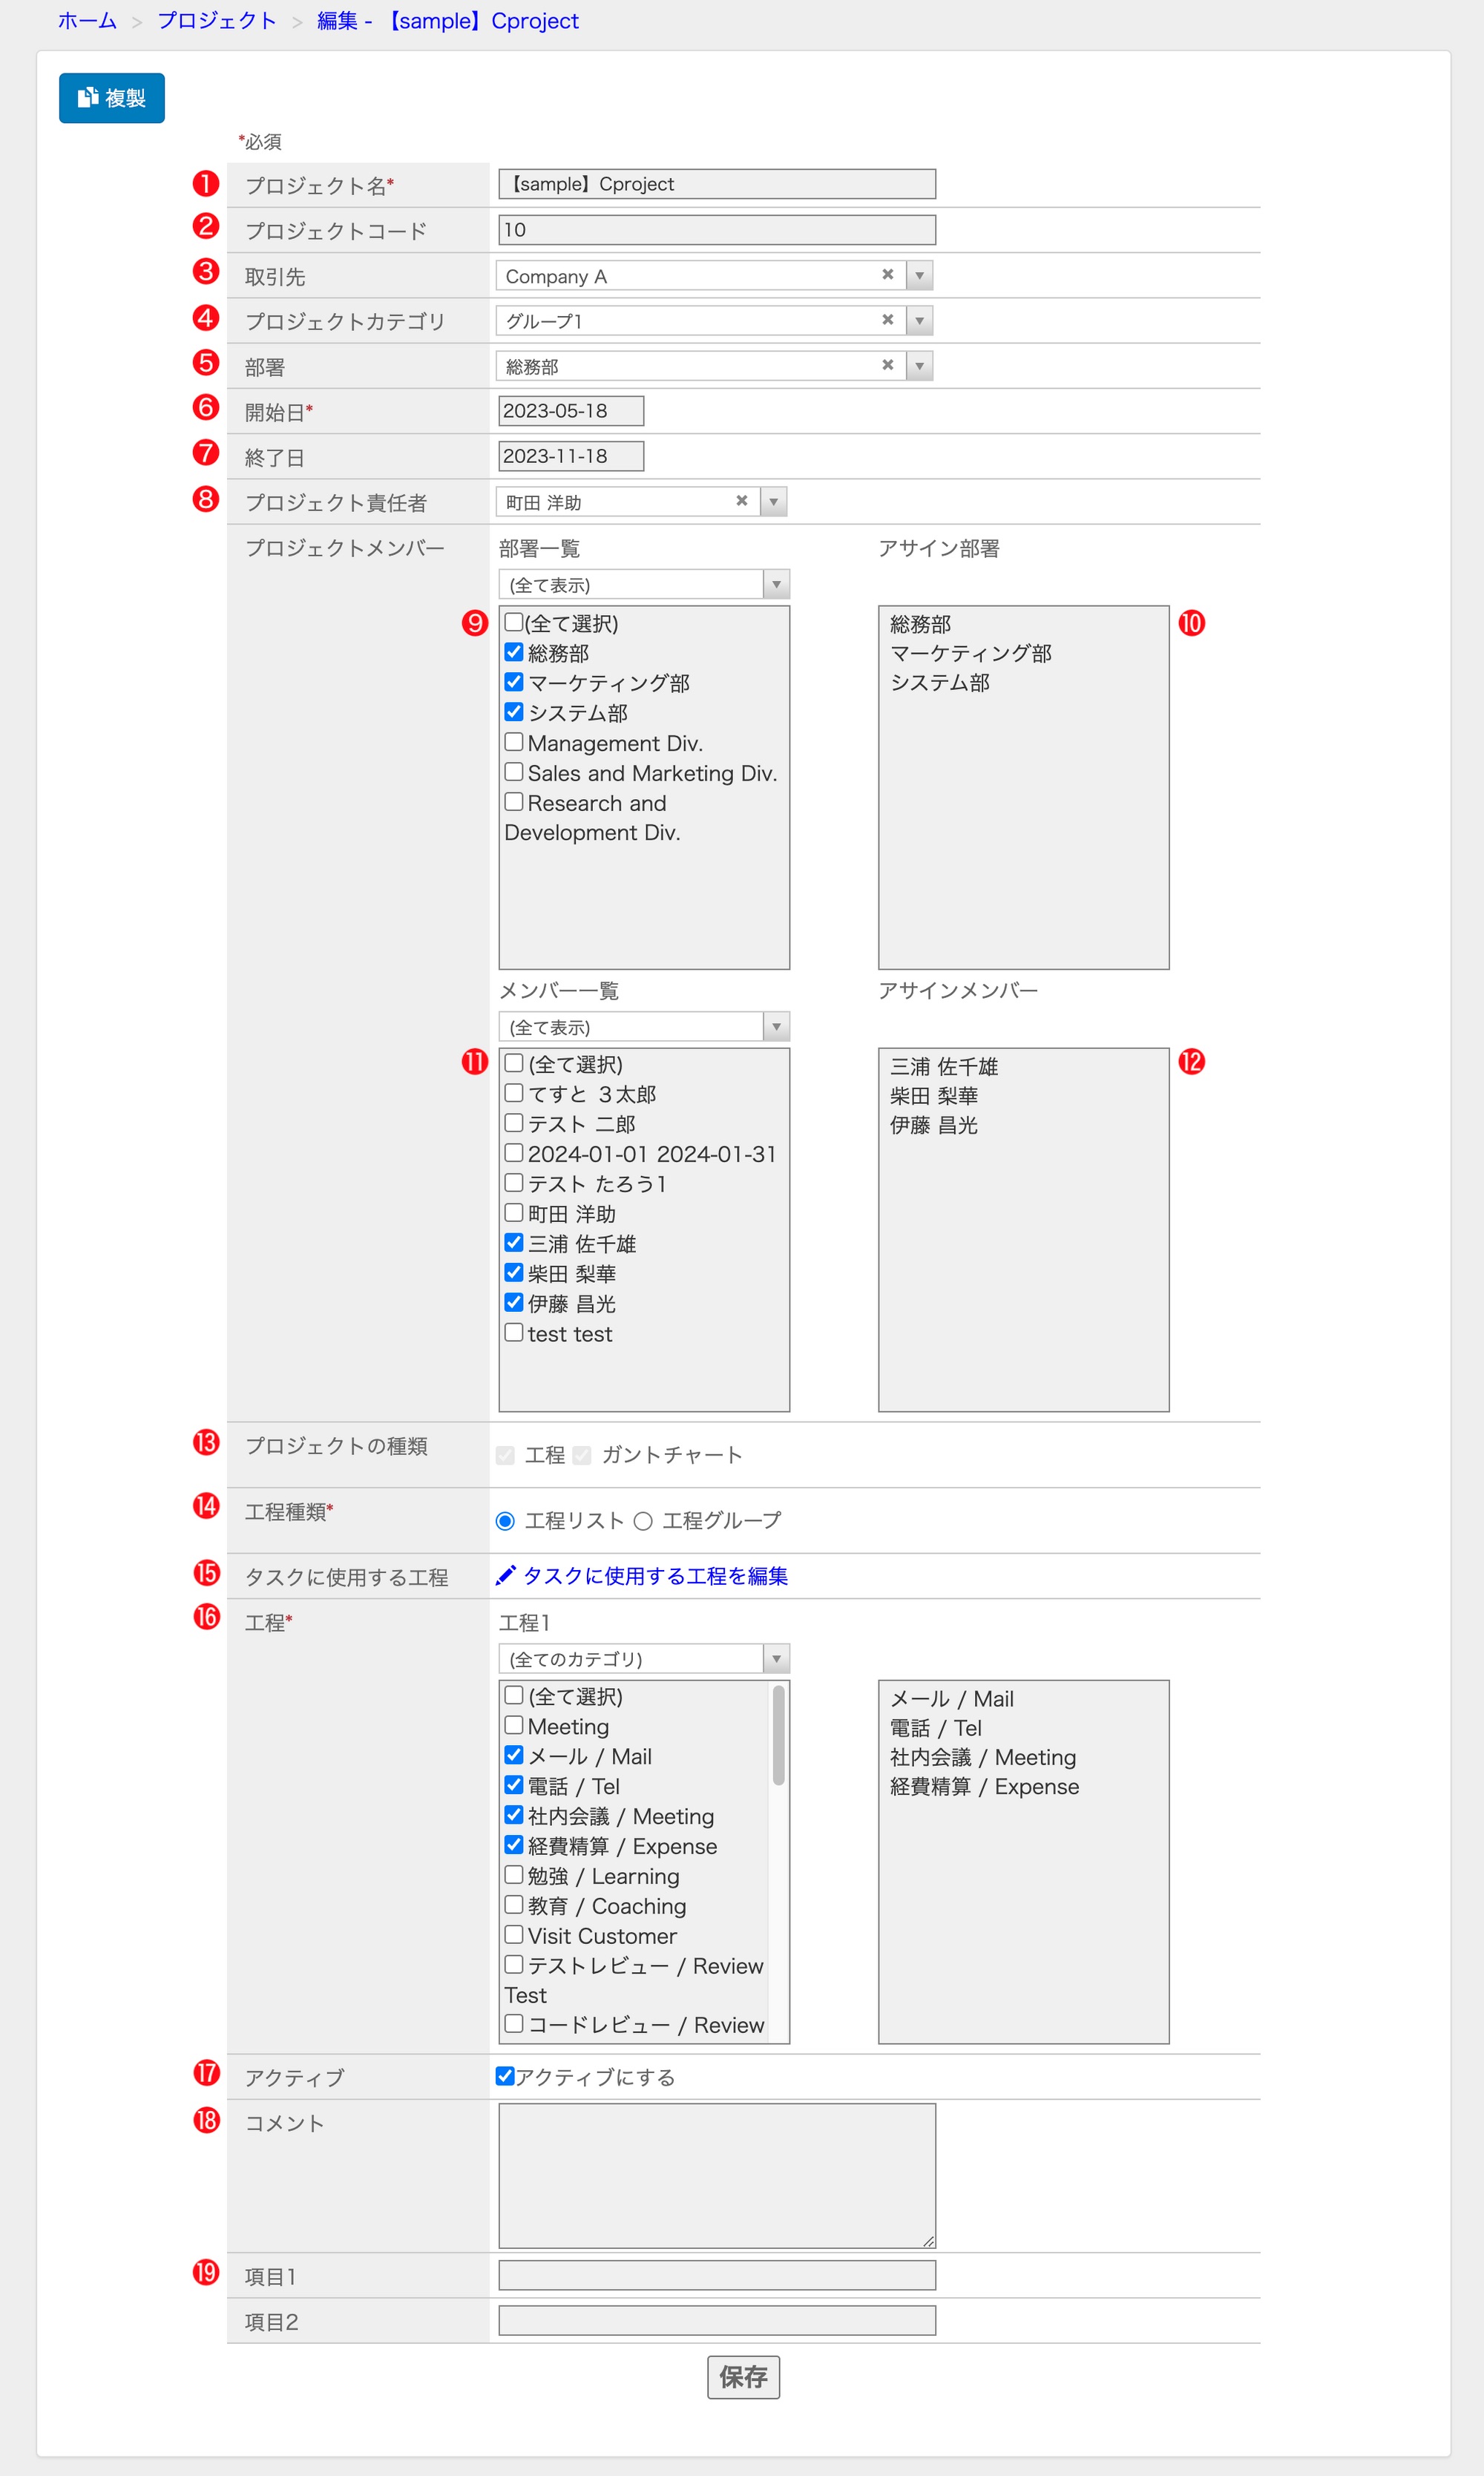Viewport: 1484px width, 2476px height.
Task: Click into the コメント textarea
Action: tap(717, 2175)
